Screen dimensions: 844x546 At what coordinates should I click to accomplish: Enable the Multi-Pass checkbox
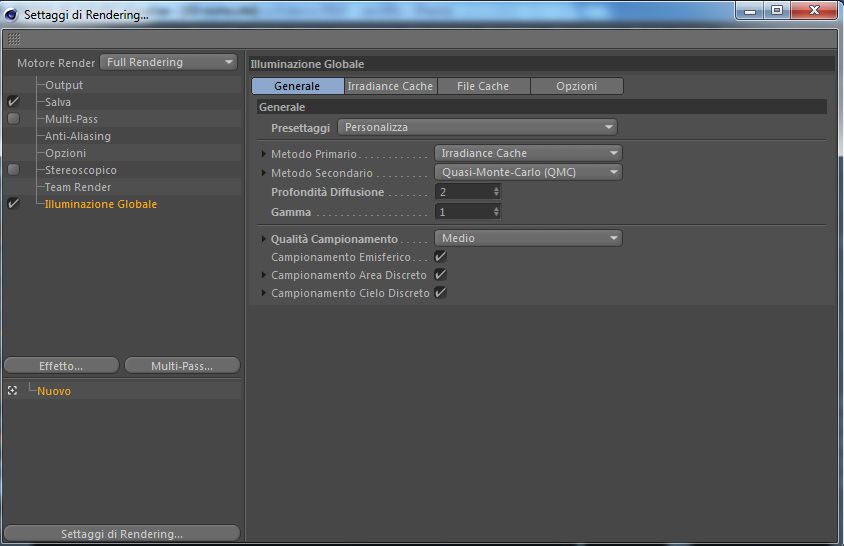[13, 118]
